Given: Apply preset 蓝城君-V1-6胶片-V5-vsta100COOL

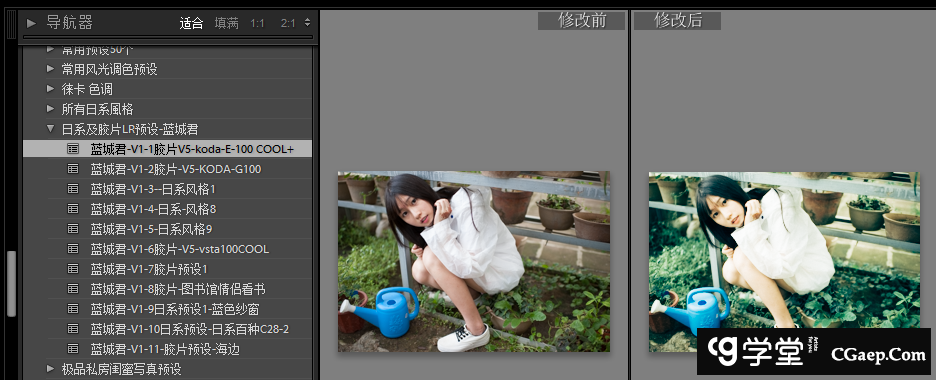Looking at the screenshot, I should point(180,249).
